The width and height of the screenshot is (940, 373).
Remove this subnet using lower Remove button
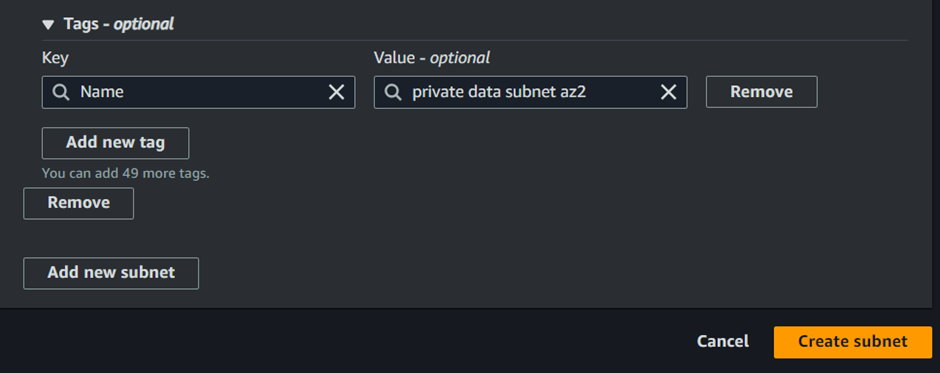(x=79, y=203)
